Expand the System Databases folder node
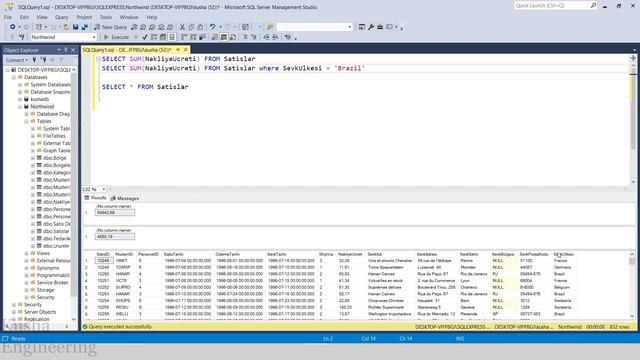Viewport: 640px width, 360px height. [x=20, y=84]
